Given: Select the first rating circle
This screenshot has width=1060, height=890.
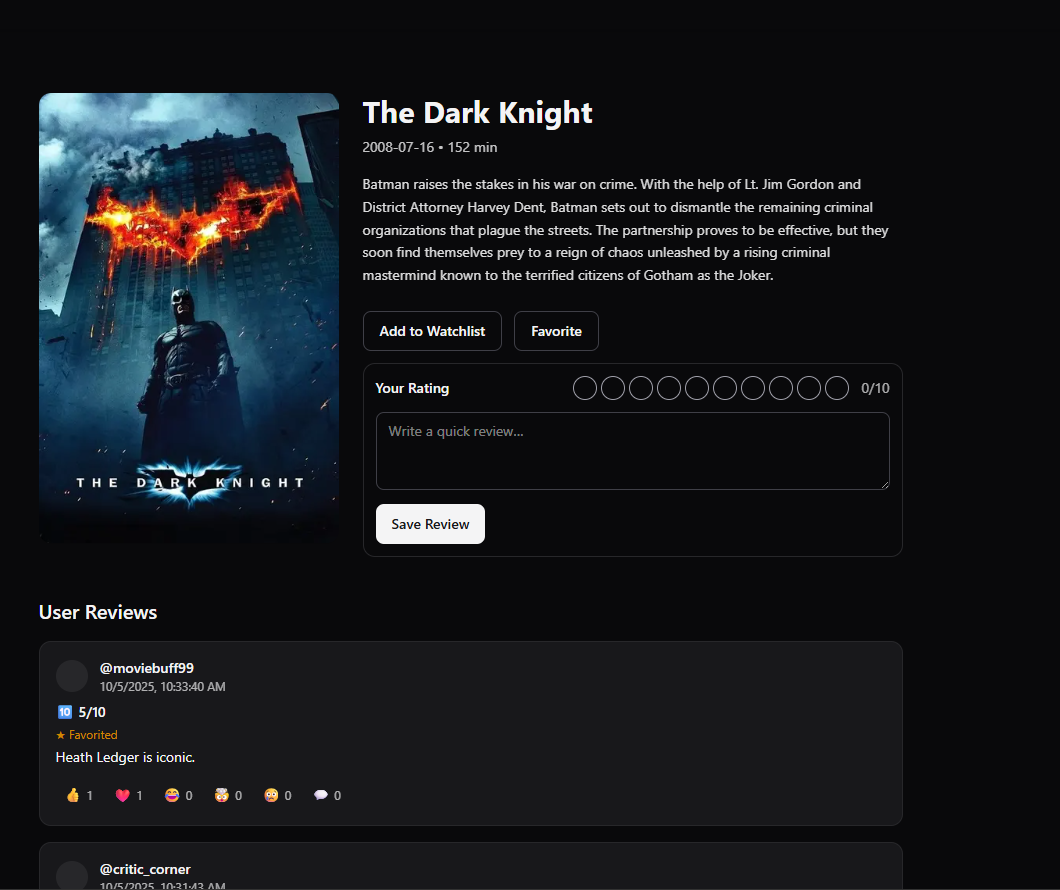Looking at the screenshot, I should click(x=585, y=388).
